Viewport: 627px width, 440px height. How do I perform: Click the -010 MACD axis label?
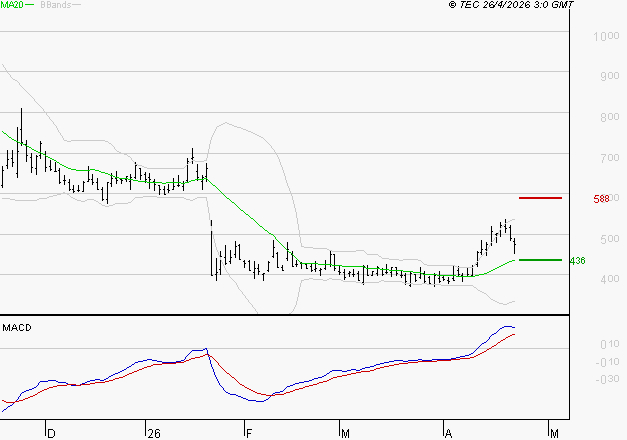tap(607, 362)
